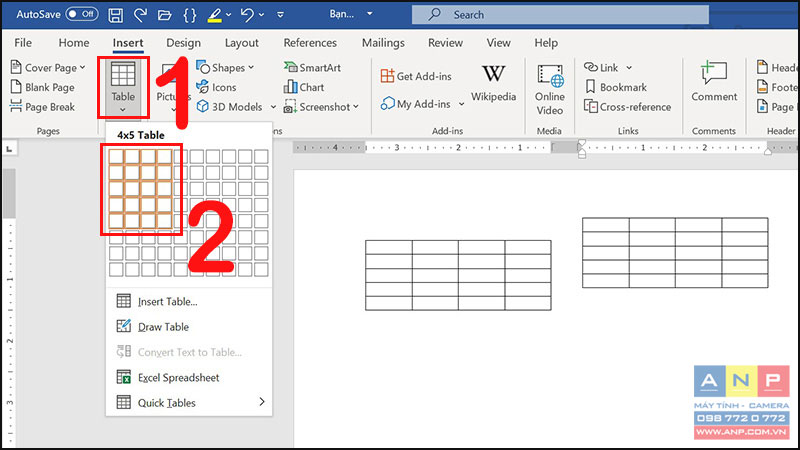Open the File tab
This screenshot has width=800, height=450.
(23, 43)
